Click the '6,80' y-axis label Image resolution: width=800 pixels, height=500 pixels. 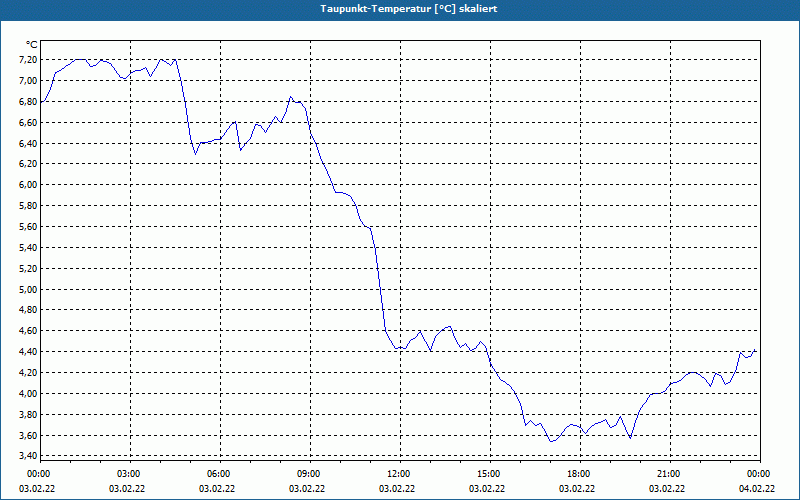pos(29,102)
